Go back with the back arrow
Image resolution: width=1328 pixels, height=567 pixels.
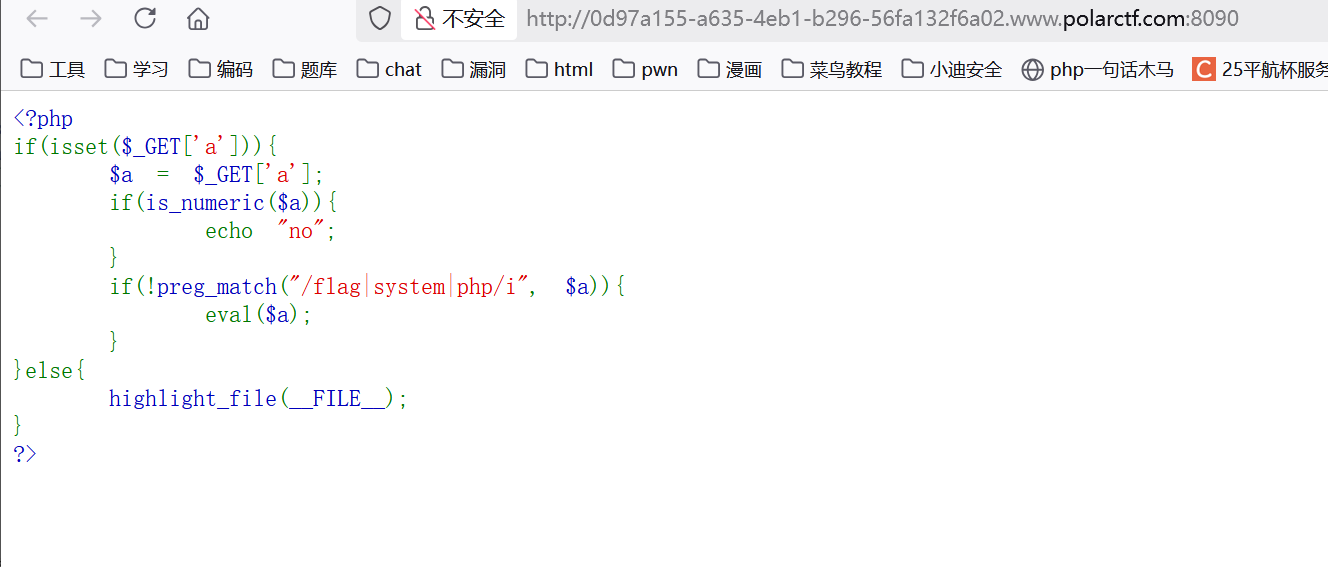click(37, 18)
